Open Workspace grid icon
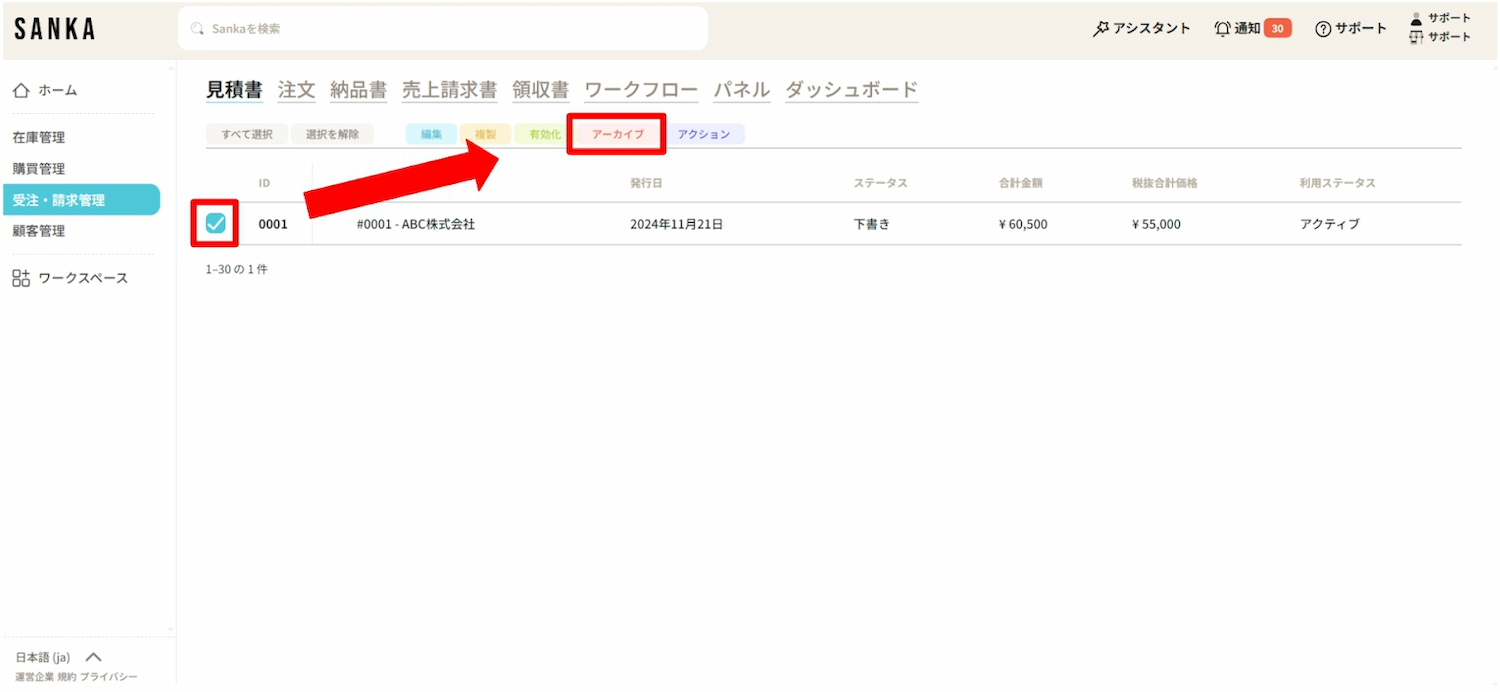1500x692 pixels. (x=21, y=278)
